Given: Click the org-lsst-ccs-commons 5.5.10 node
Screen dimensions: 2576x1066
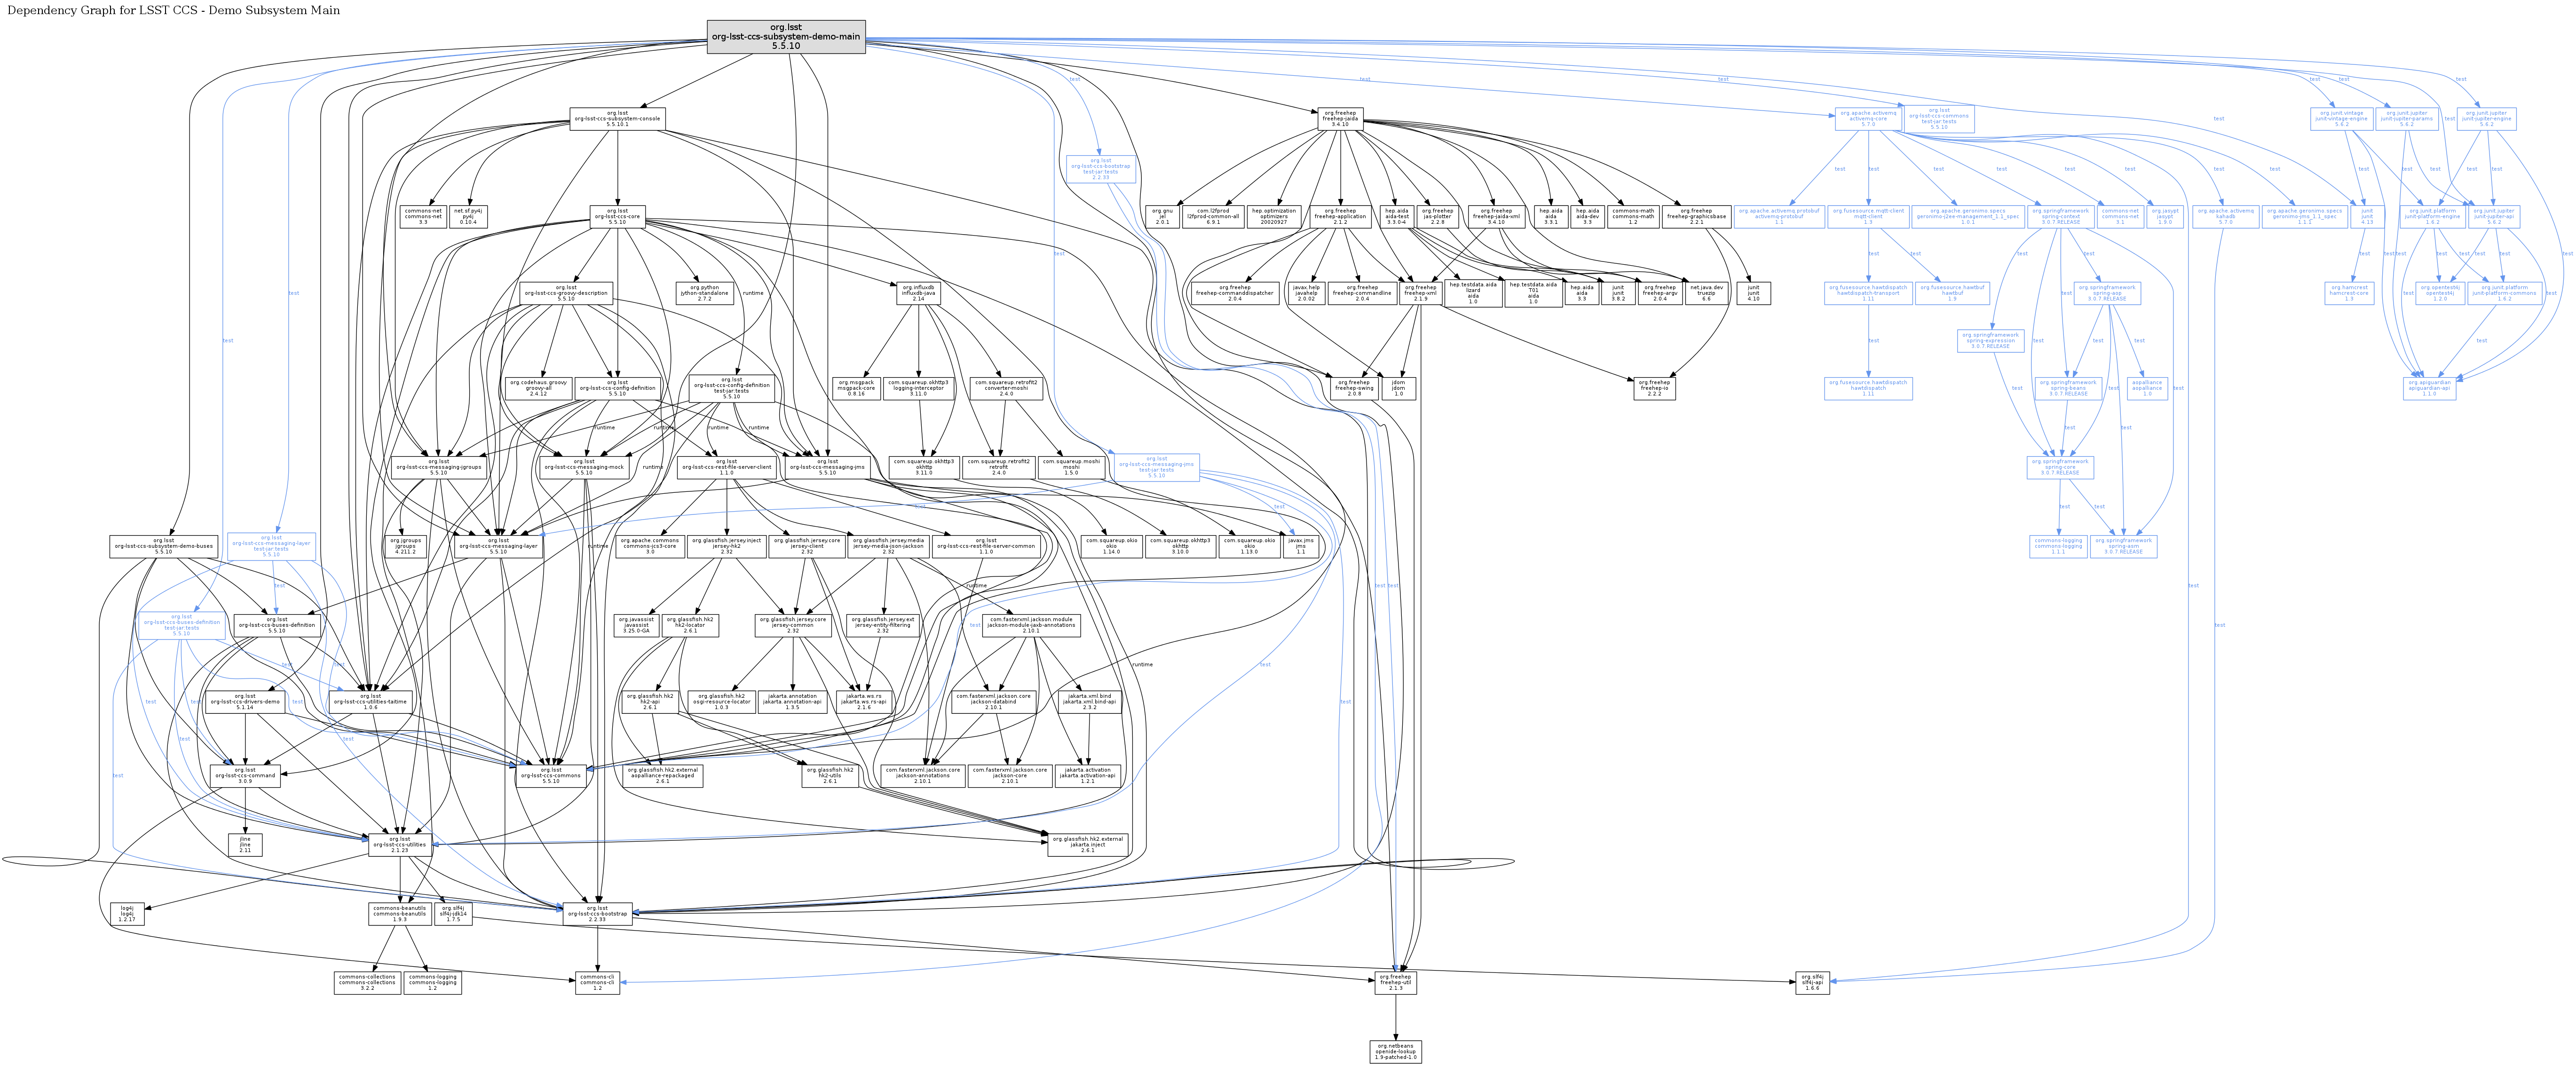Looking at the screenshot, I should pos(550,775).
